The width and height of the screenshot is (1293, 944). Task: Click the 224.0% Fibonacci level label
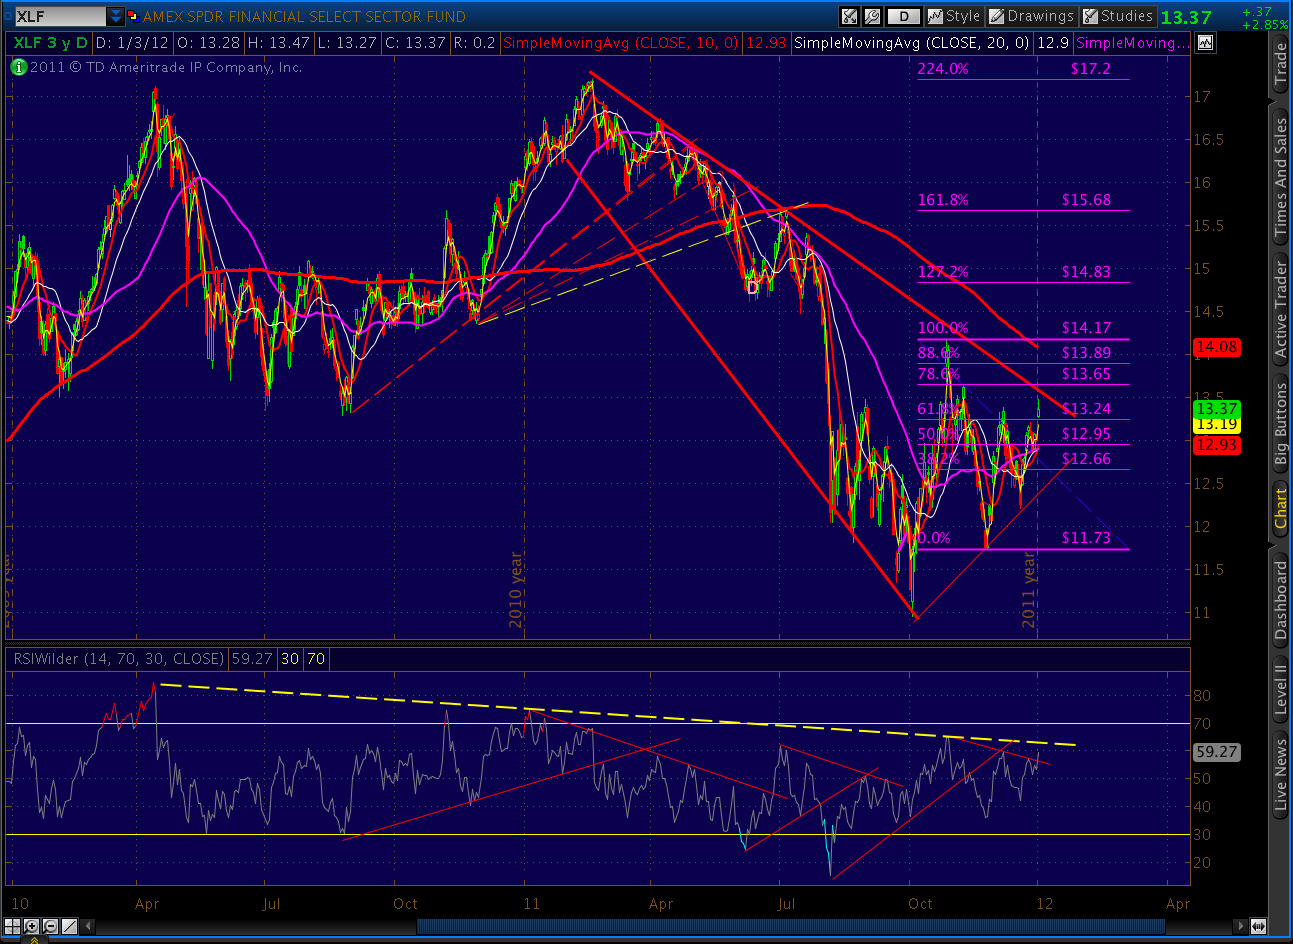click(943, 69)
